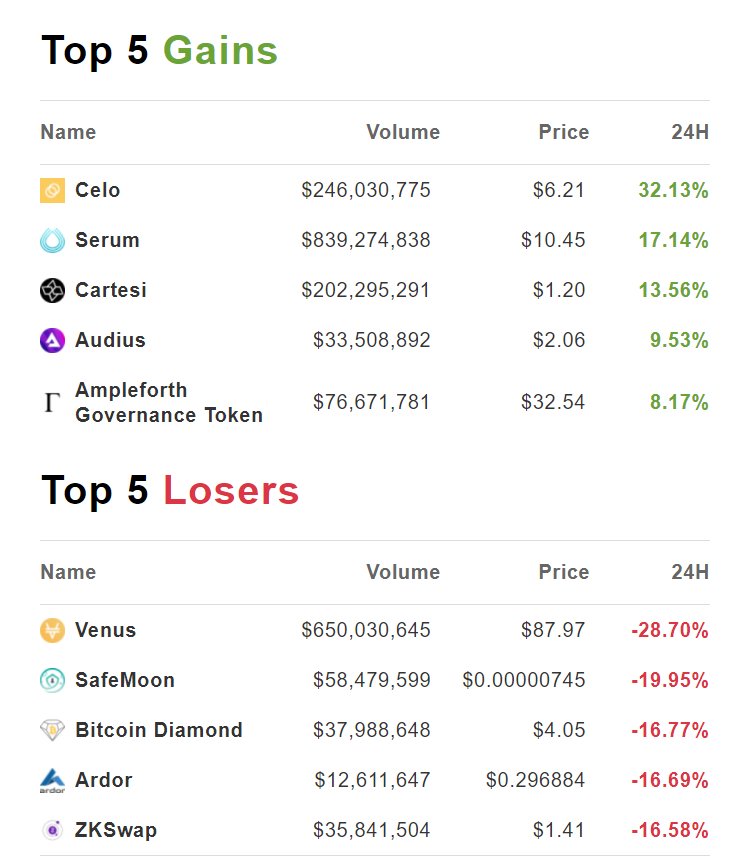Open the Ampleforth Governance Token link

click(x=169, y=402)
